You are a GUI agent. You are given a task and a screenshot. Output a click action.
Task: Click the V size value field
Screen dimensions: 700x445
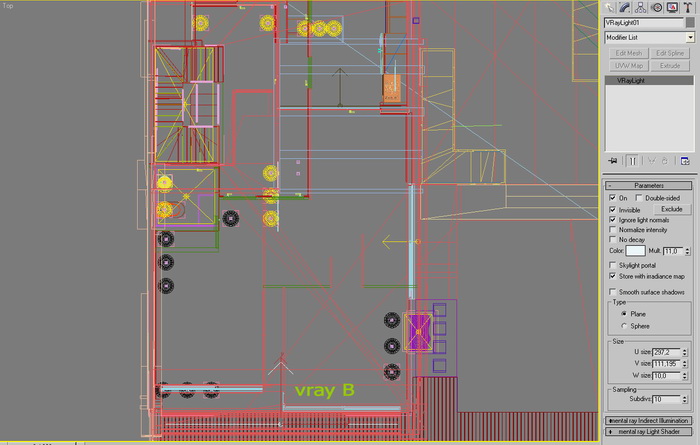tap(667, 364)
